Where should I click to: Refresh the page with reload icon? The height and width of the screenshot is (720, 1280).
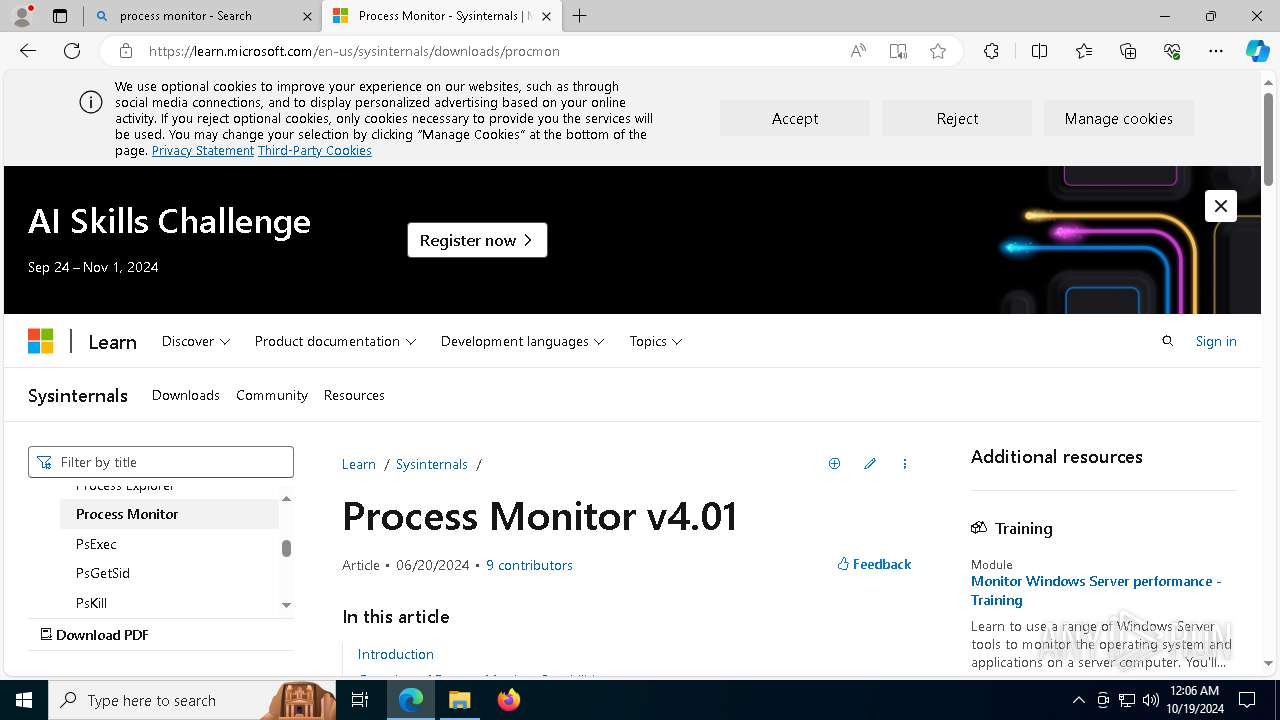72,51
